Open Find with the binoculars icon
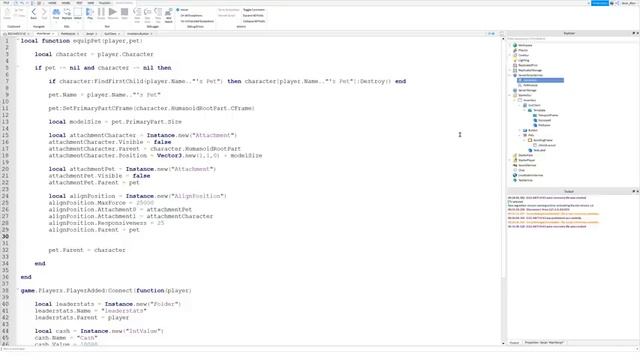This screenshot has height=360, width=640. (x=56, y=13)
